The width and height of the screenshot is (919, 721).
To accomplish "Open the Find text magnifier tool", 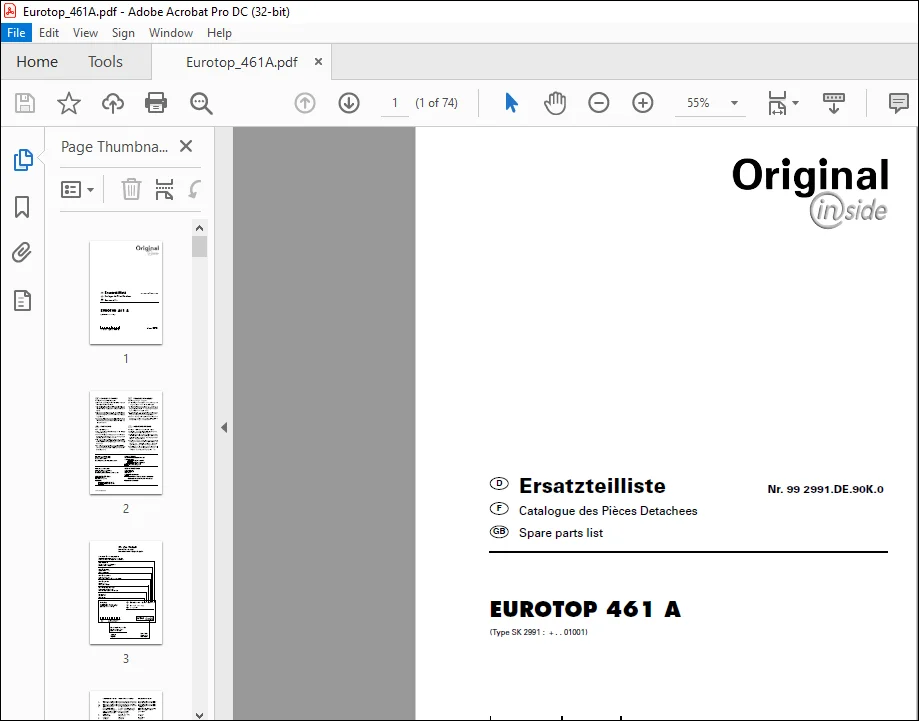I will pos(201,103).
